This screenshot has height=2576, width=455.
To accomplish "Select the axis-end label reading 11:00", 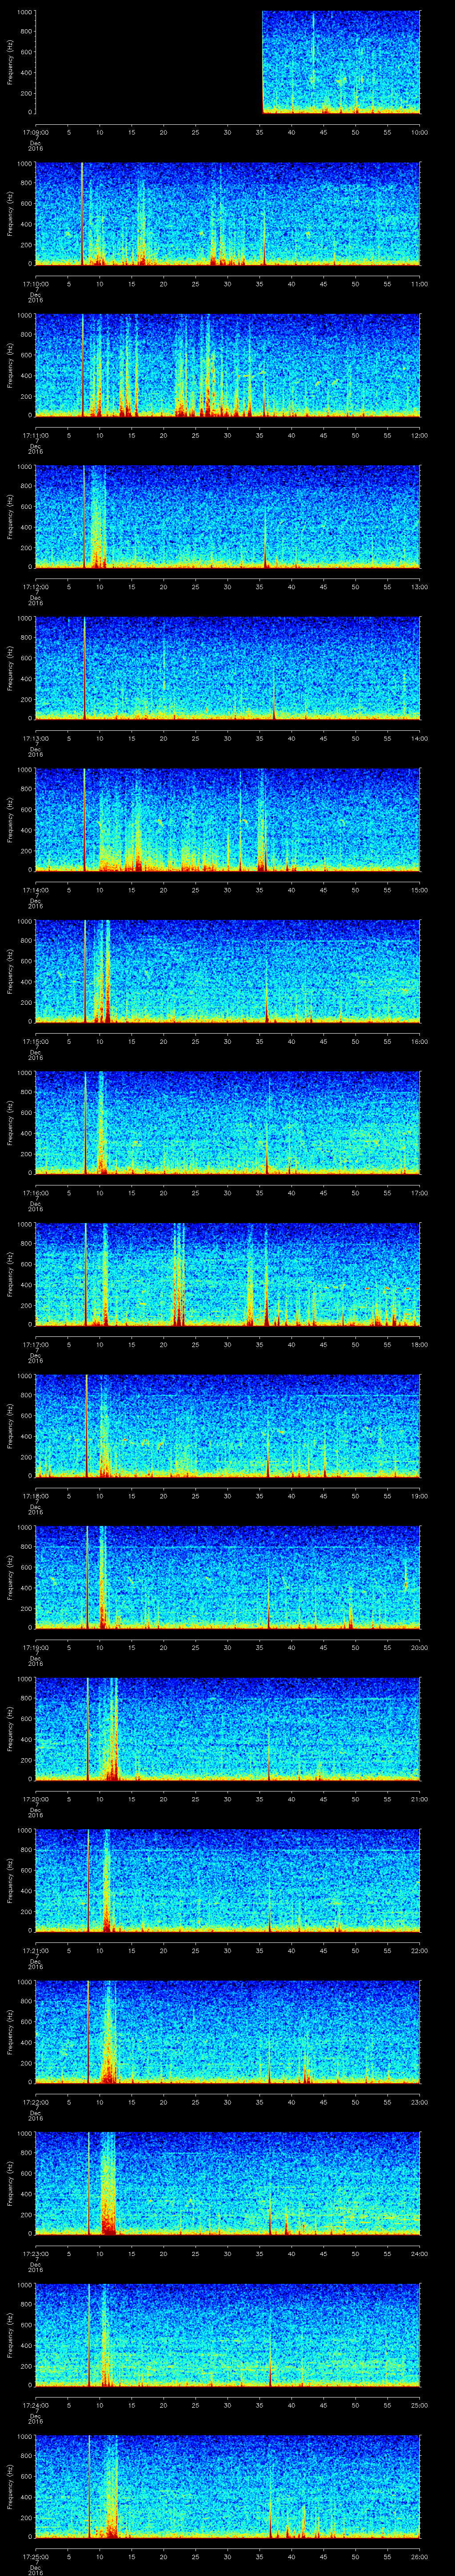I will (419, 284).
